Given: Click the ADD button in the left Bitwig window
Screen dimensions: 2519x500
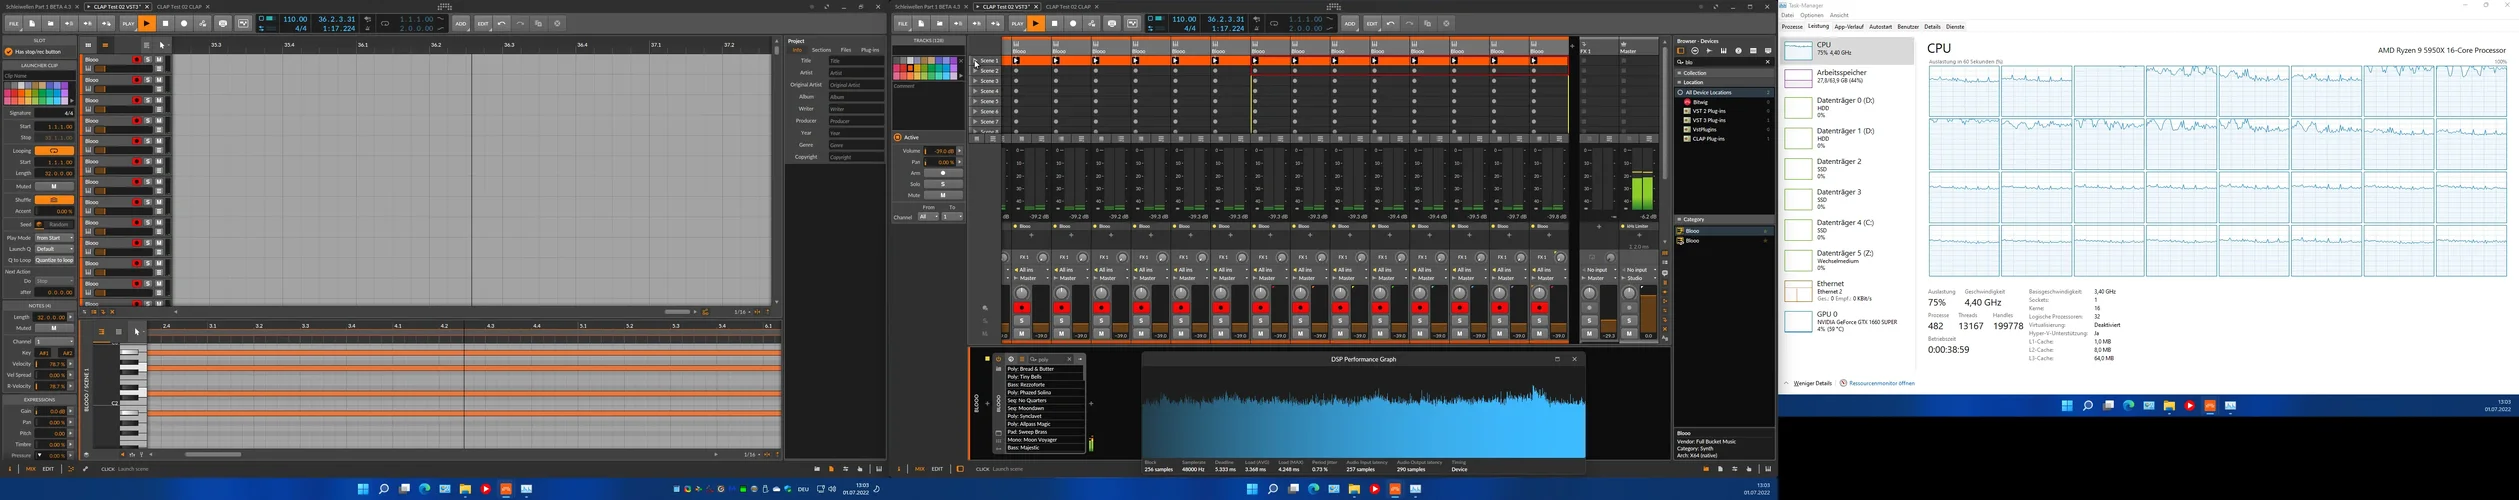Looking at the screenshot, I should click(460, 23).
